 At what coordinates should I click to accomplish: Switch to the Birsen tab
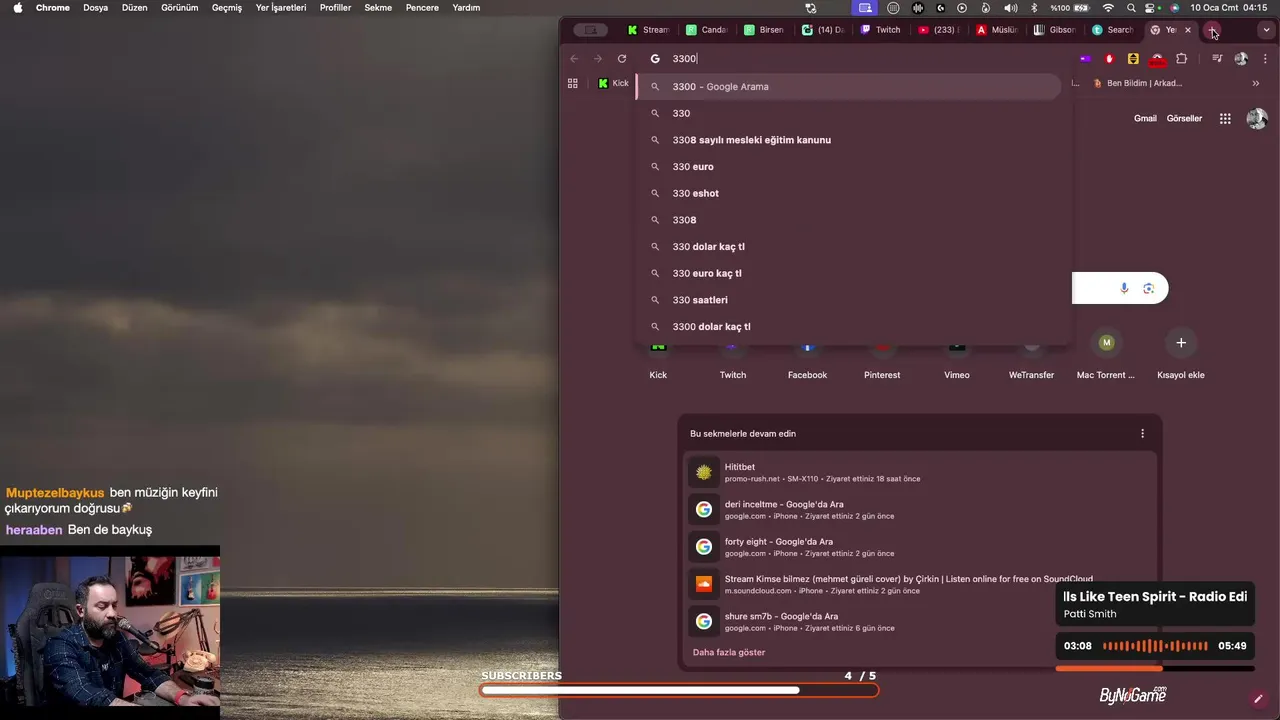pos(763,30)
